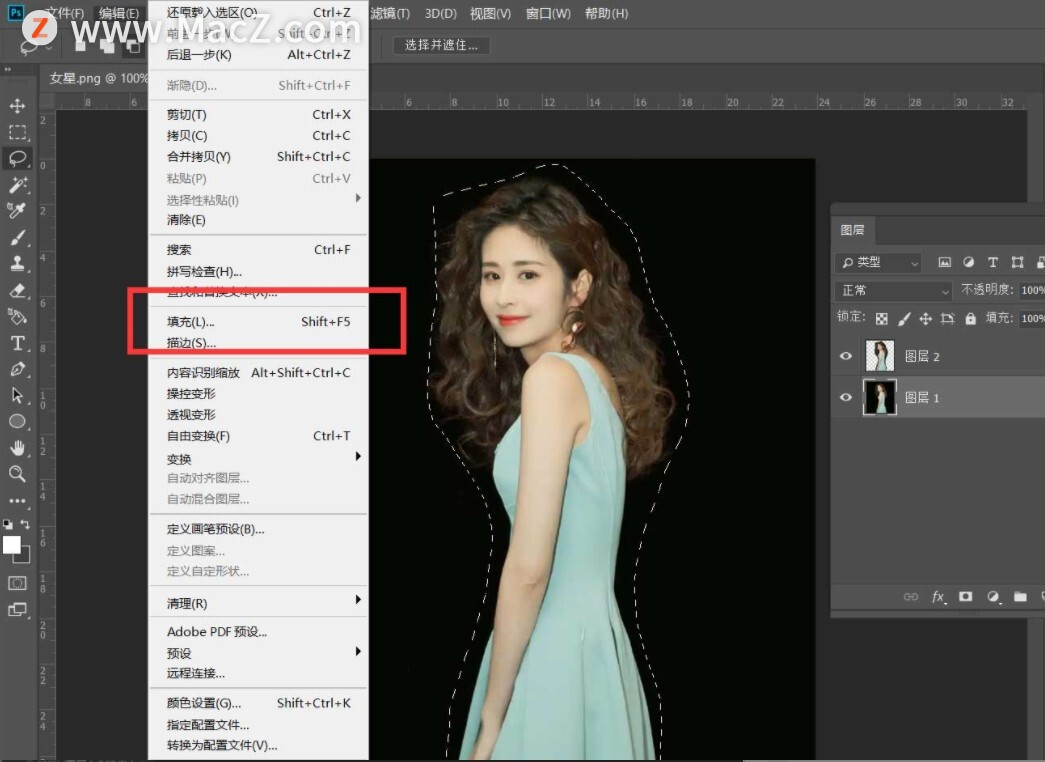Viewport: 1045px width, 762px height.
Task: Toggle lock transparent pixels
Action: point(881,319)
